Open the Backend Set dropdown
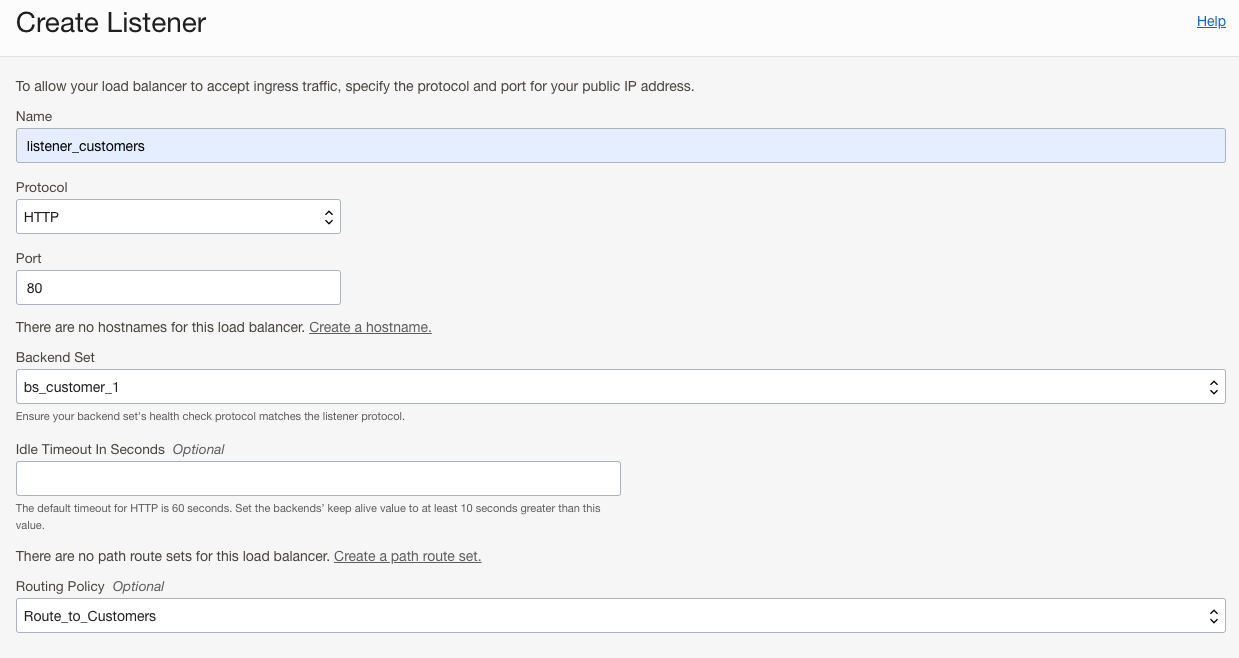Screen dimensions: 1239x658 pos(620,386)
